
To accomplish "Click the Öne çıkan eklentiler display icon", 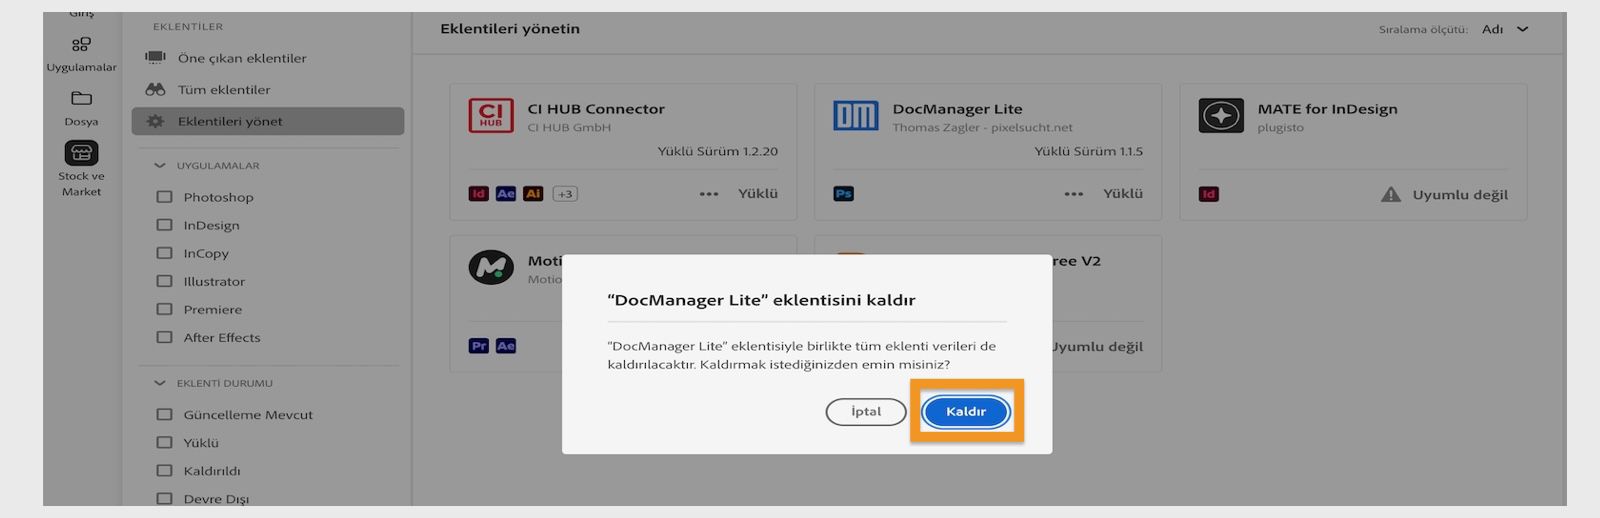I will pyautogui.click(x=155, y=58).
